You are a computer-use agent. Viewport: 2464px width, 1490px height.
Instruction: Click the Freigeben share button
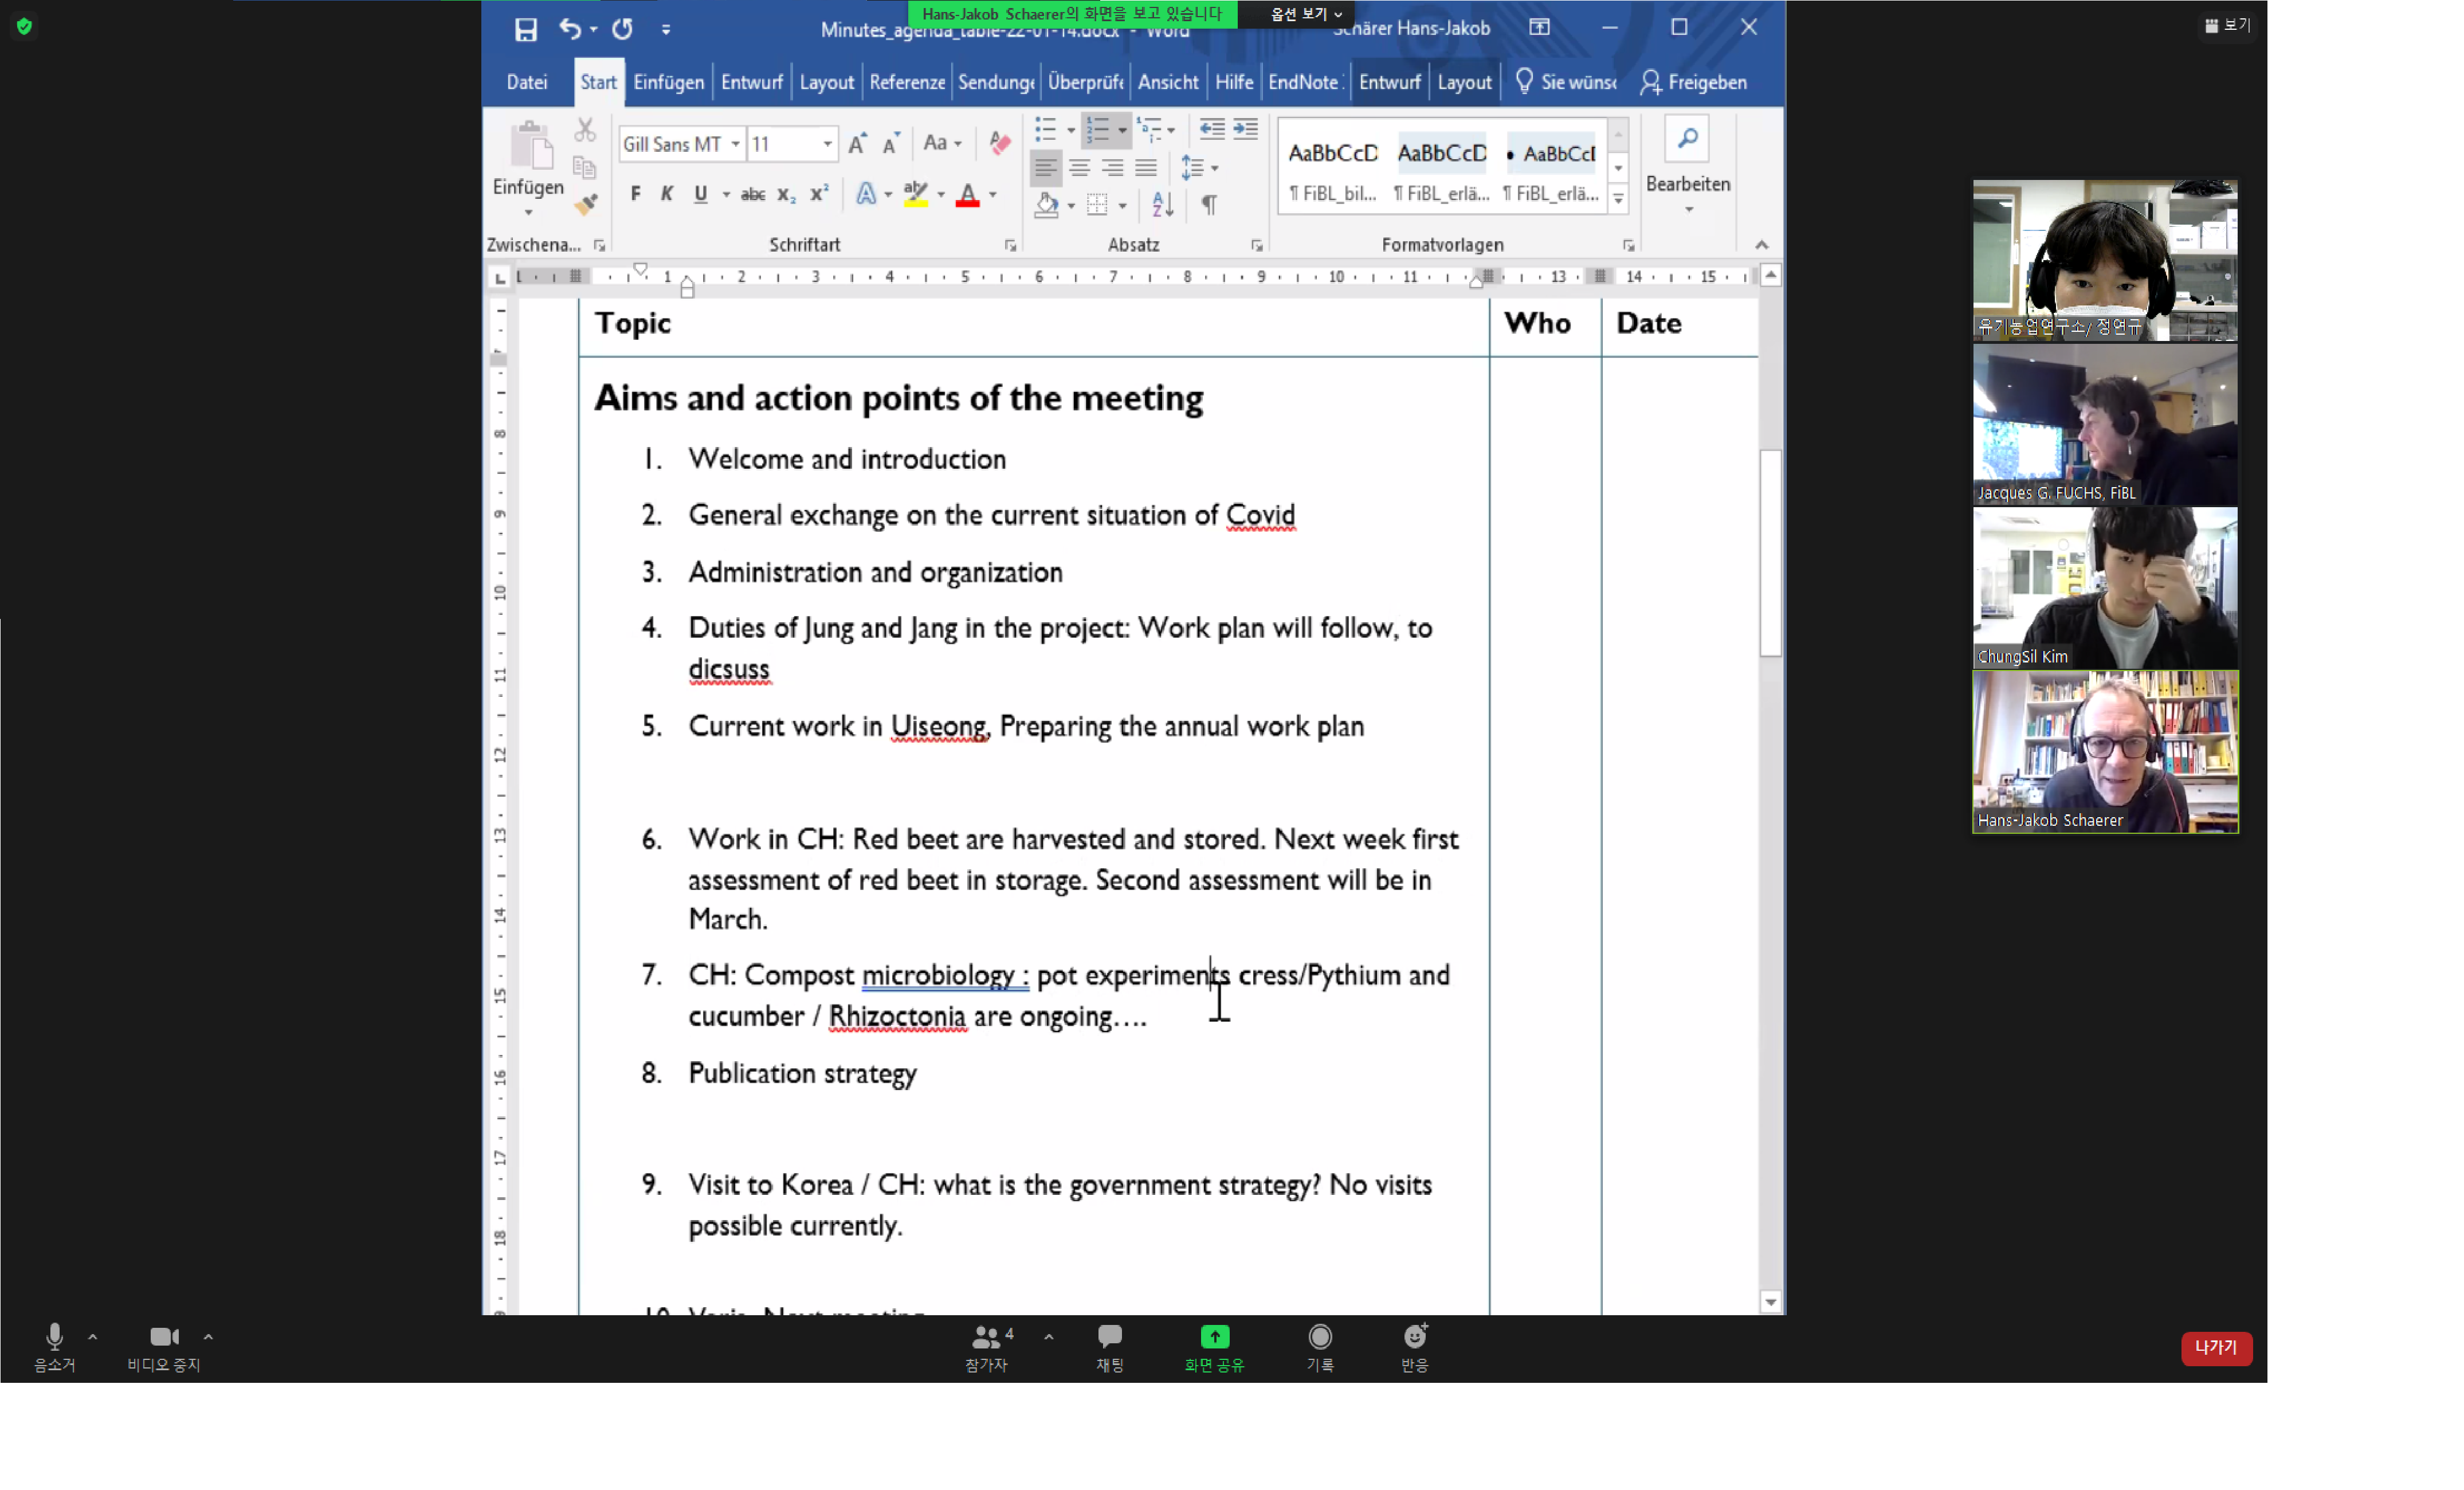[x=1694, y=82]
